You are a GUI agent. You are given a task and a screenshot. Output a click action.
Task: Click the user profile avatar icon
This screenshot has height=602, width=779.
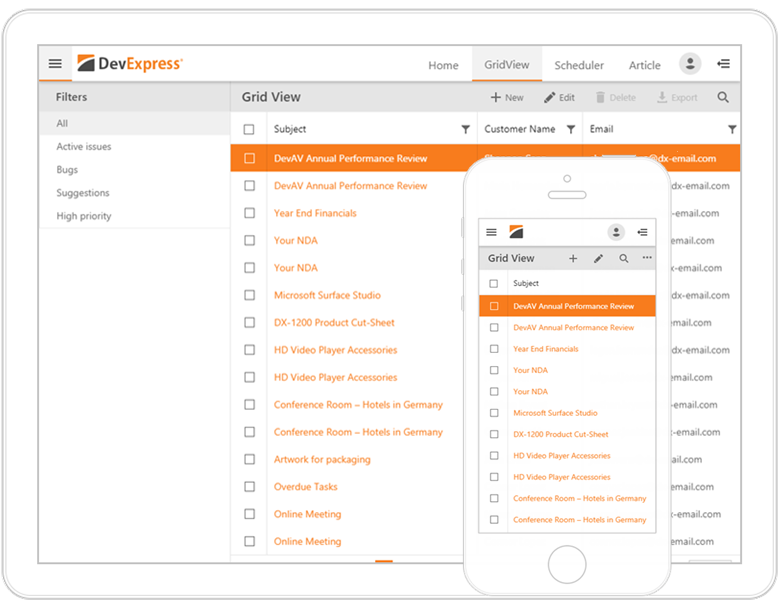[690, 64]
